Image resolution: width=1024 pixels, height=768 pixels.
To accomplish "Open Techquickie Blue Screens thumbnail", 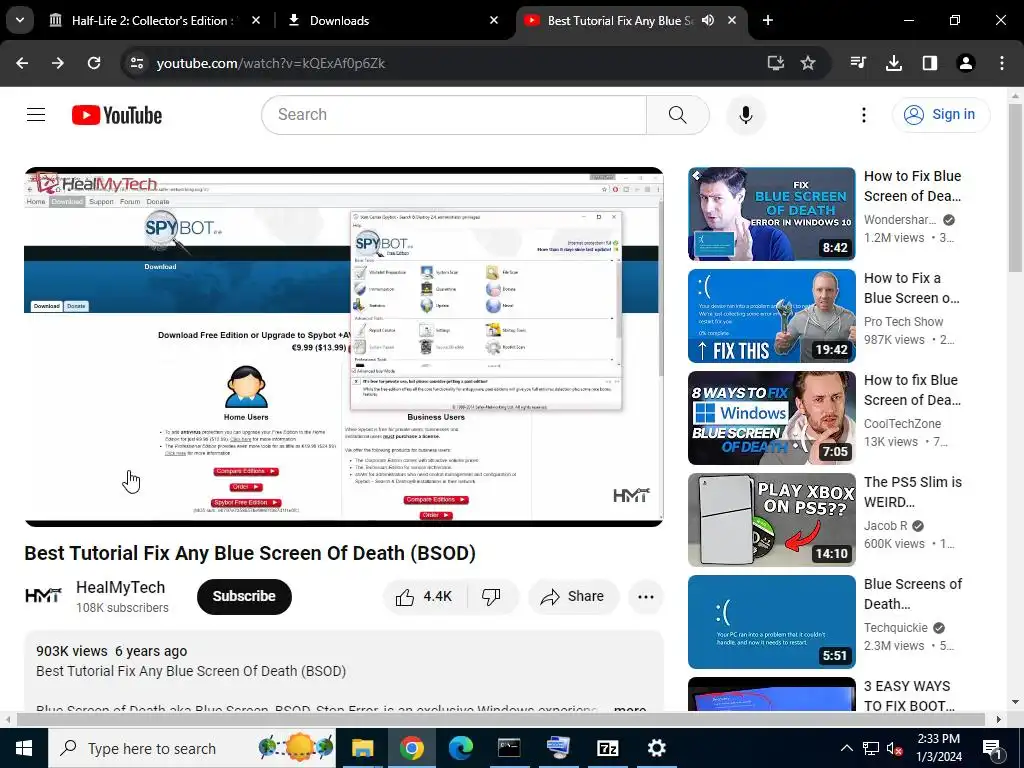I will click(x=771, y=621).
